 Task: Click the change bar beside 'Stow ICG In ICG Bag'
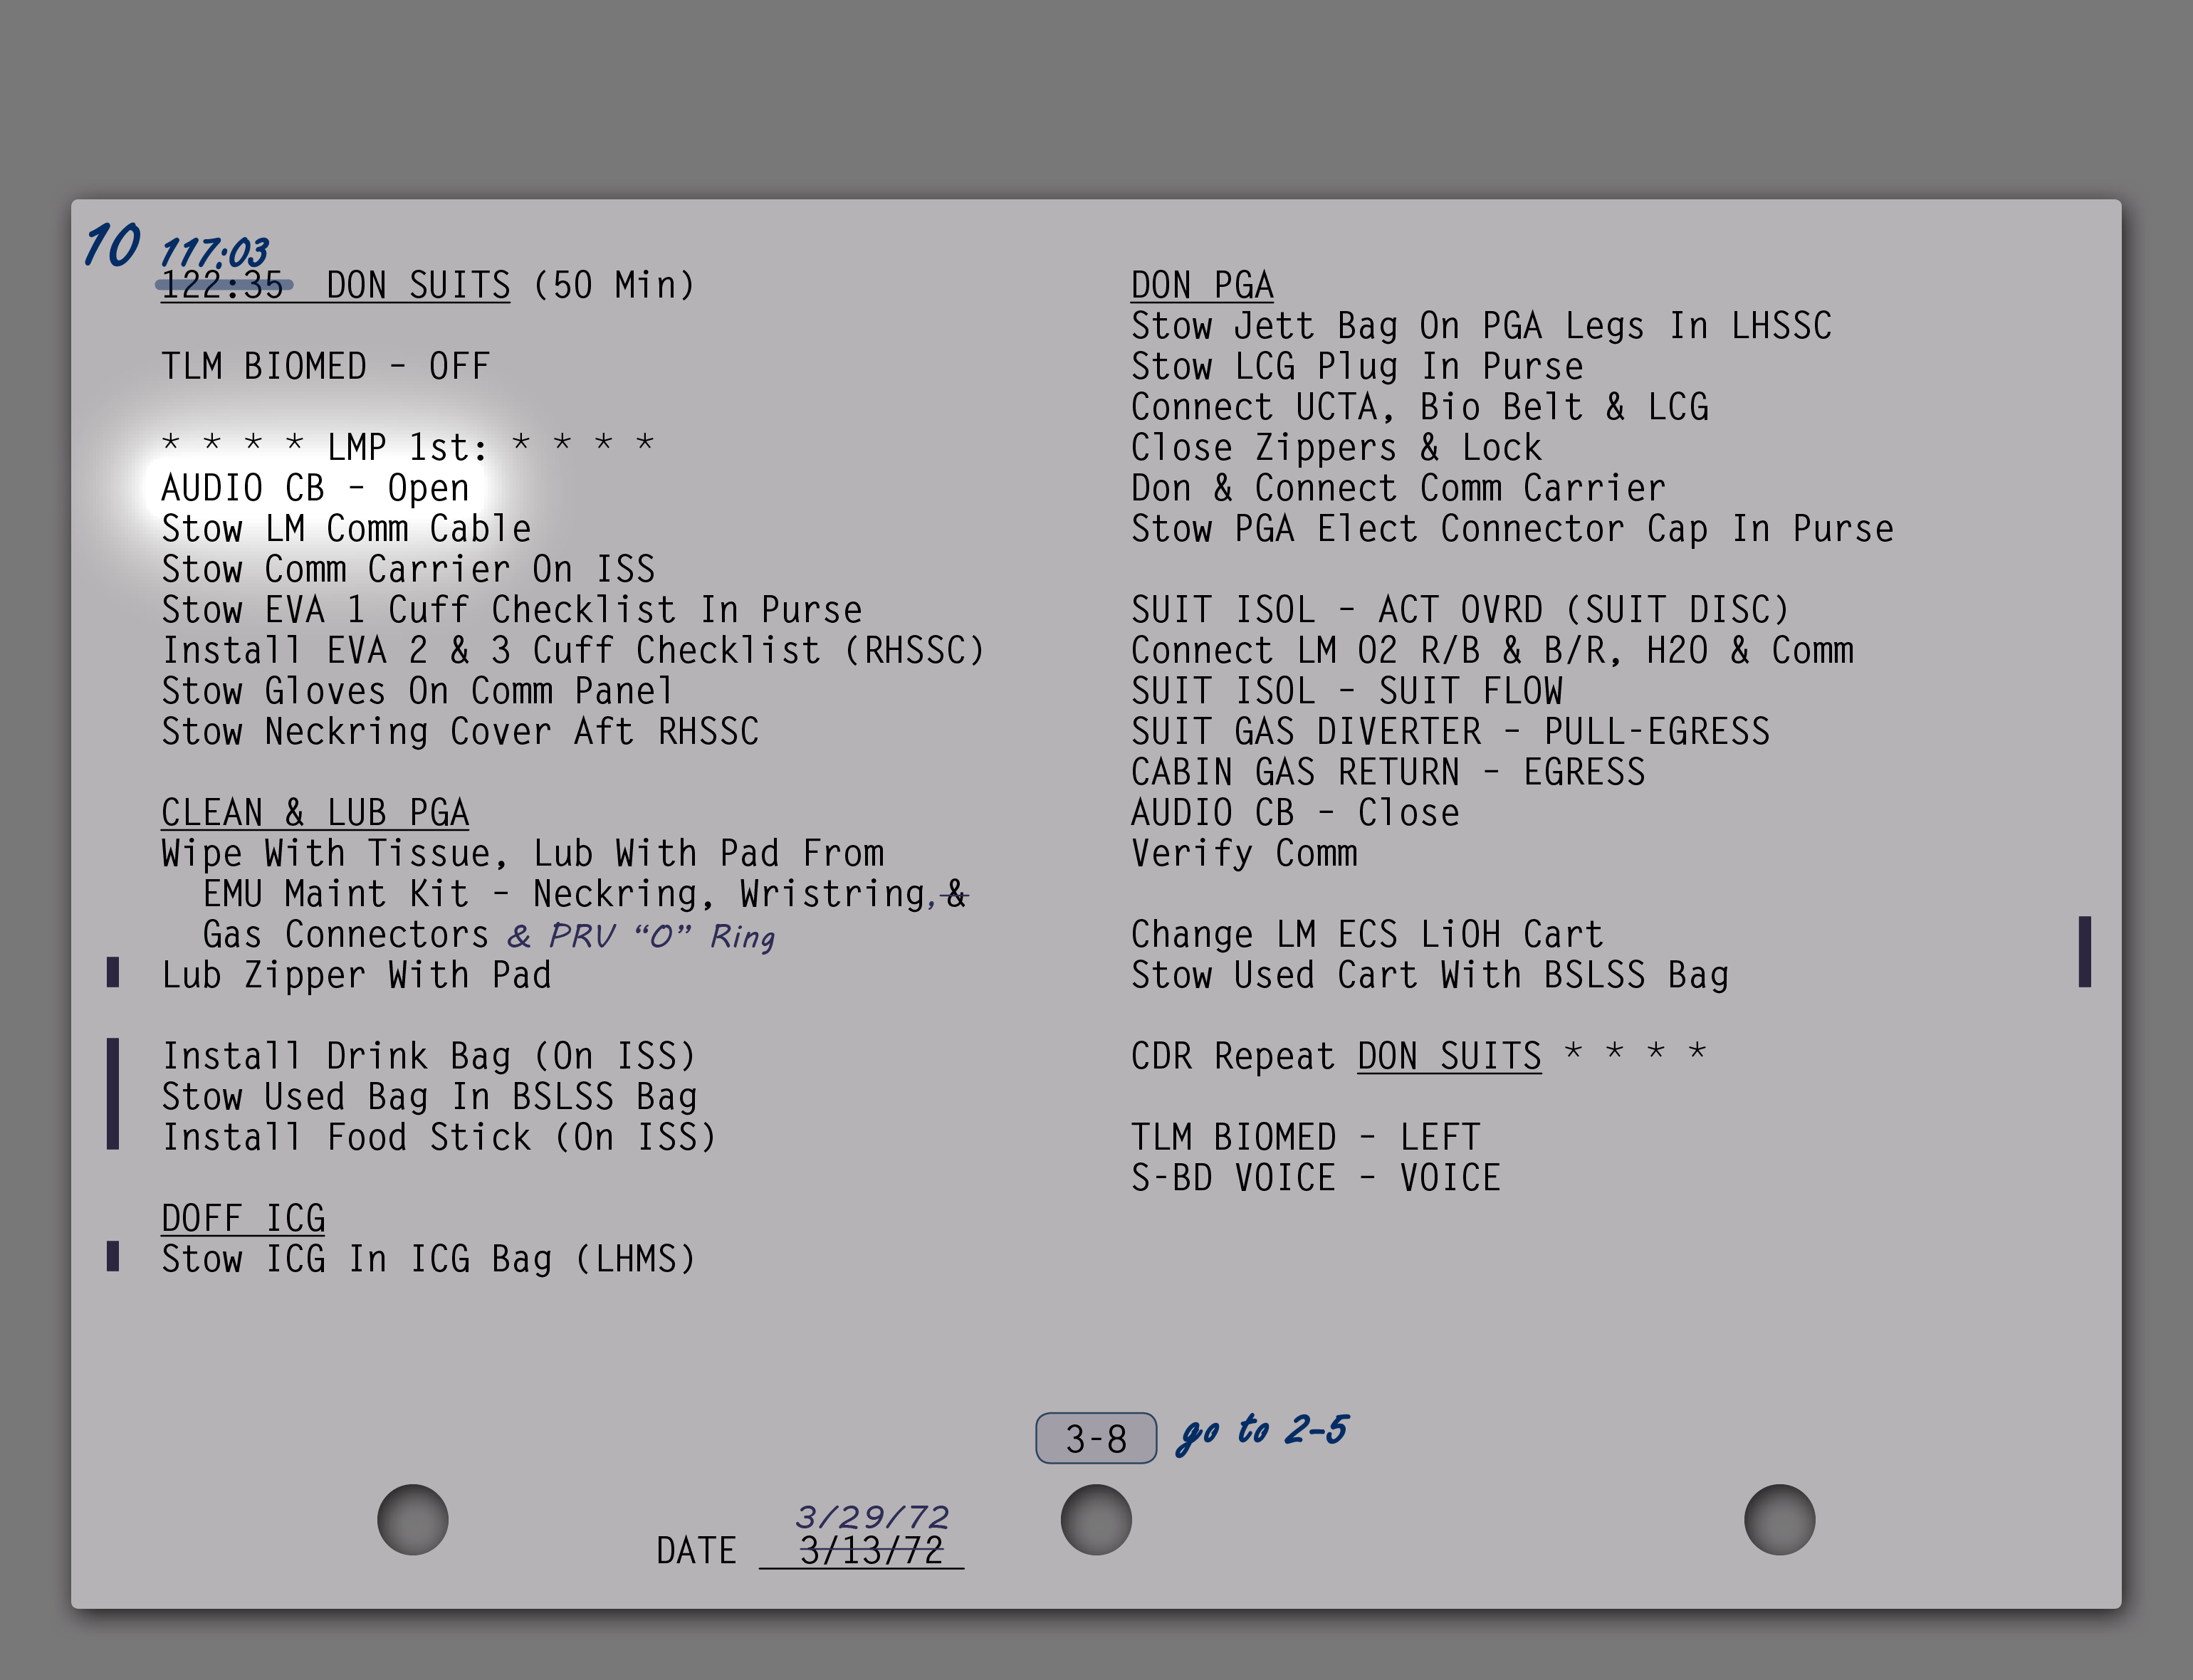pos(113,1256)
